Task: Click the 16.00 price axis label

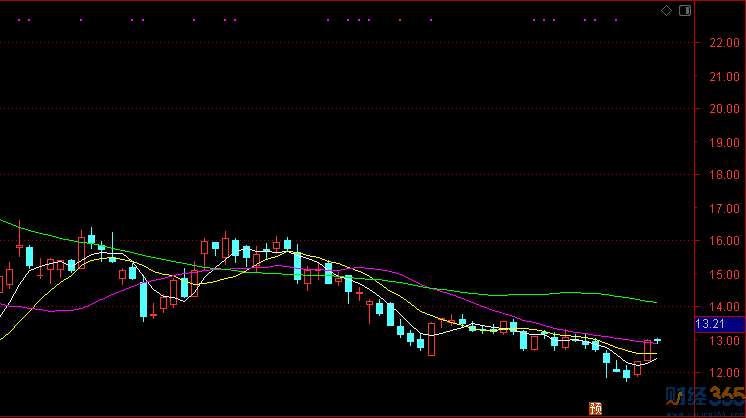Action: (x=724, y=241)
